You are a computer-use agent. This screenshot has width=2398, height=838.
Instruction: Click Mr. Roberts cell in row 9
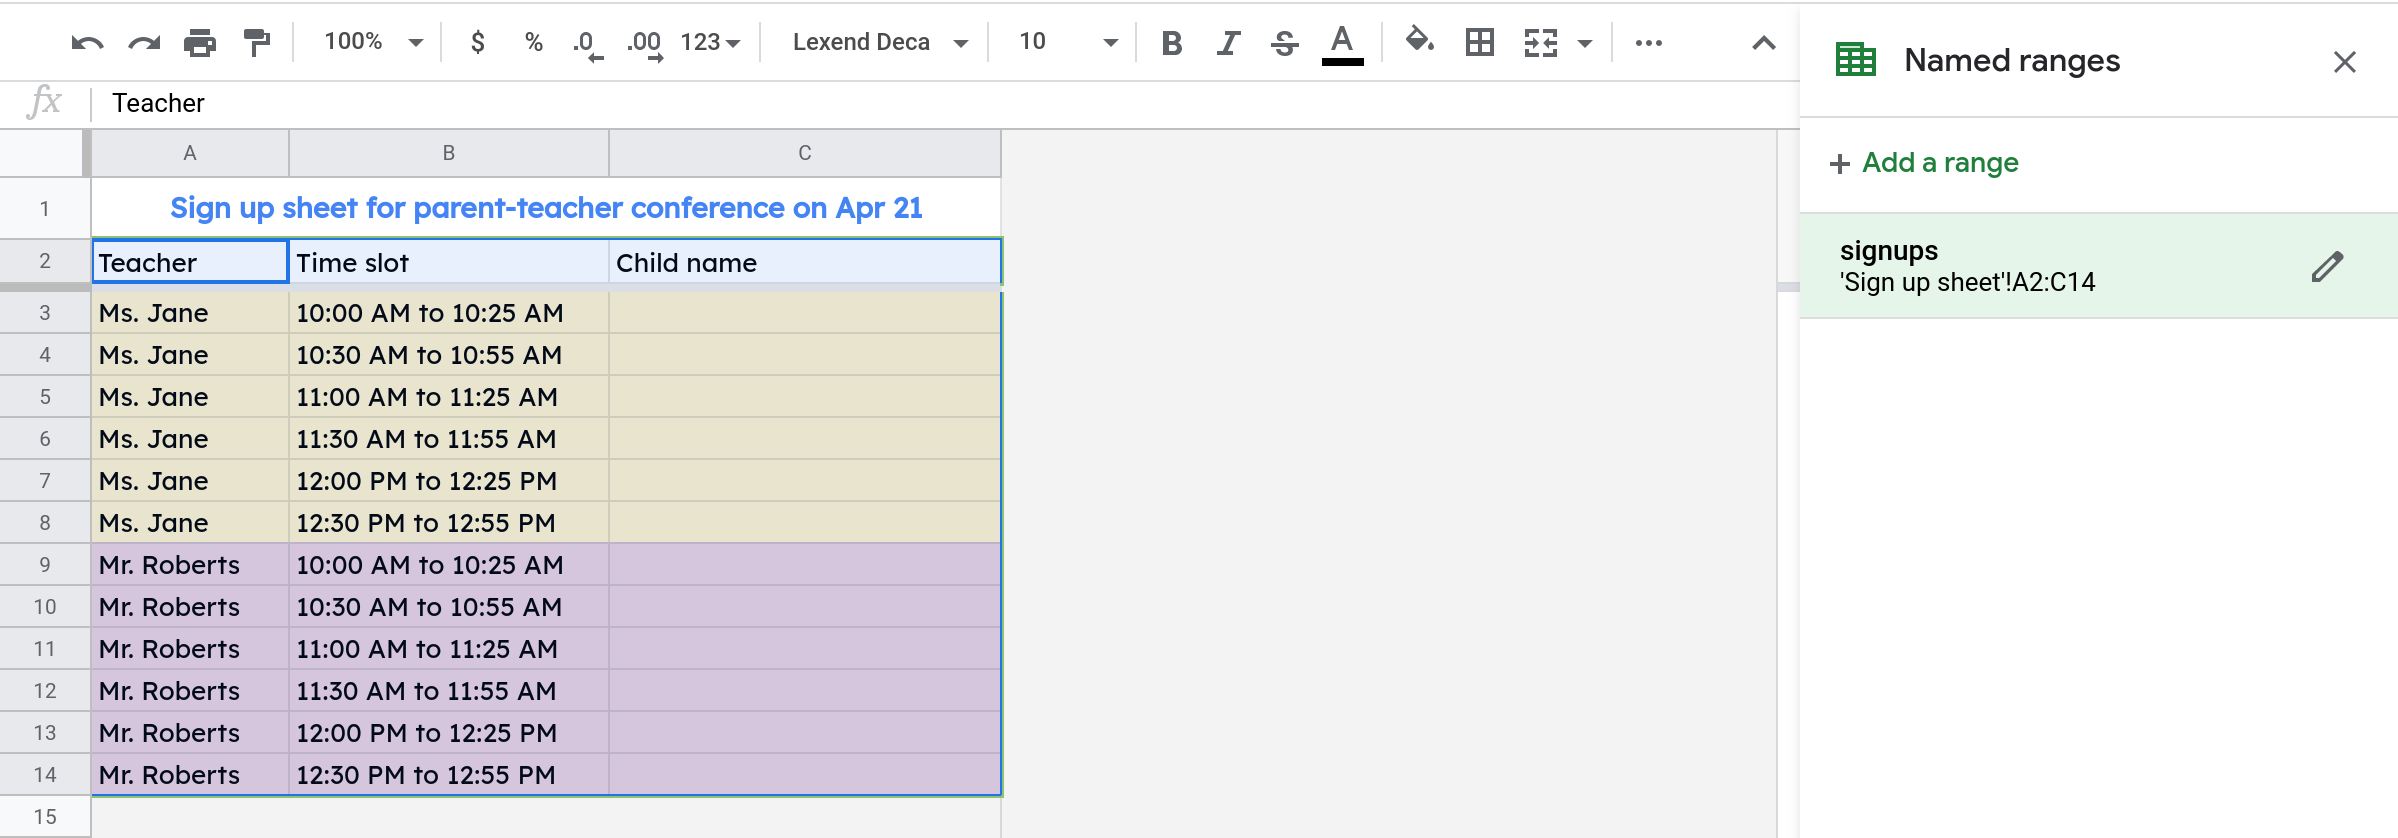(190, 565)
